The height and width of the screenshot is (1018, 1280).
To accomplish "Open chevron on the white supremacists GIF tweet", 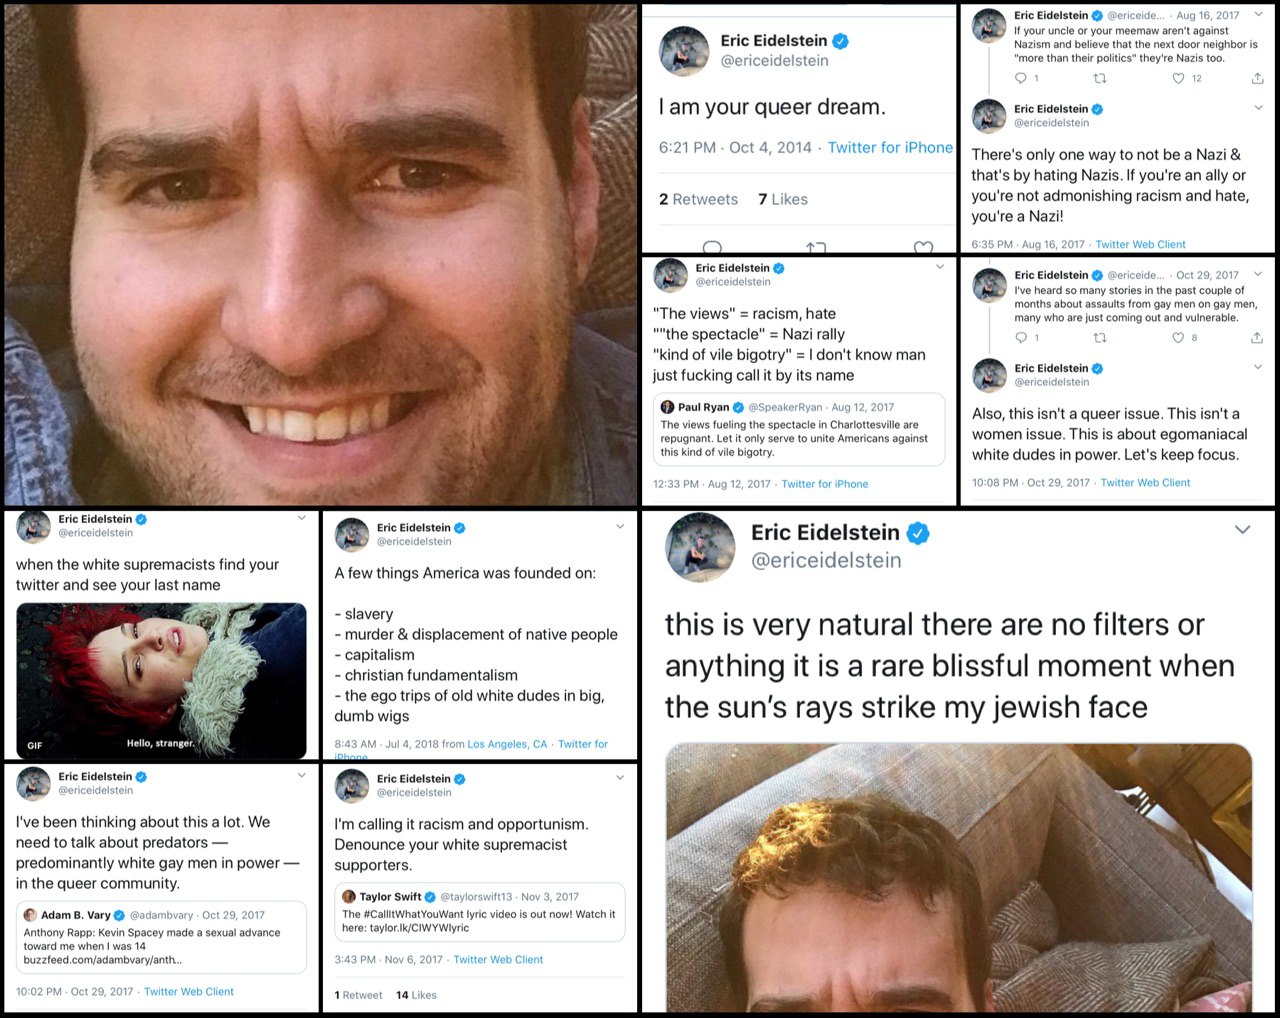I will [301, 518].
